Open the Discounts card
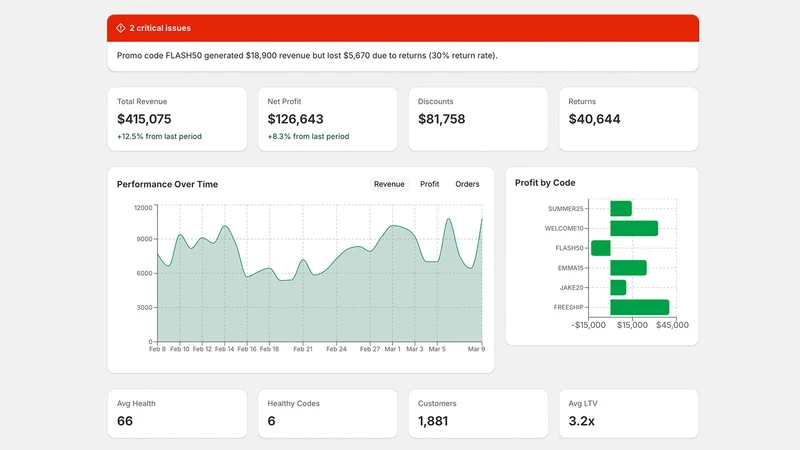The image size is (800, 450). click(478, 119)
